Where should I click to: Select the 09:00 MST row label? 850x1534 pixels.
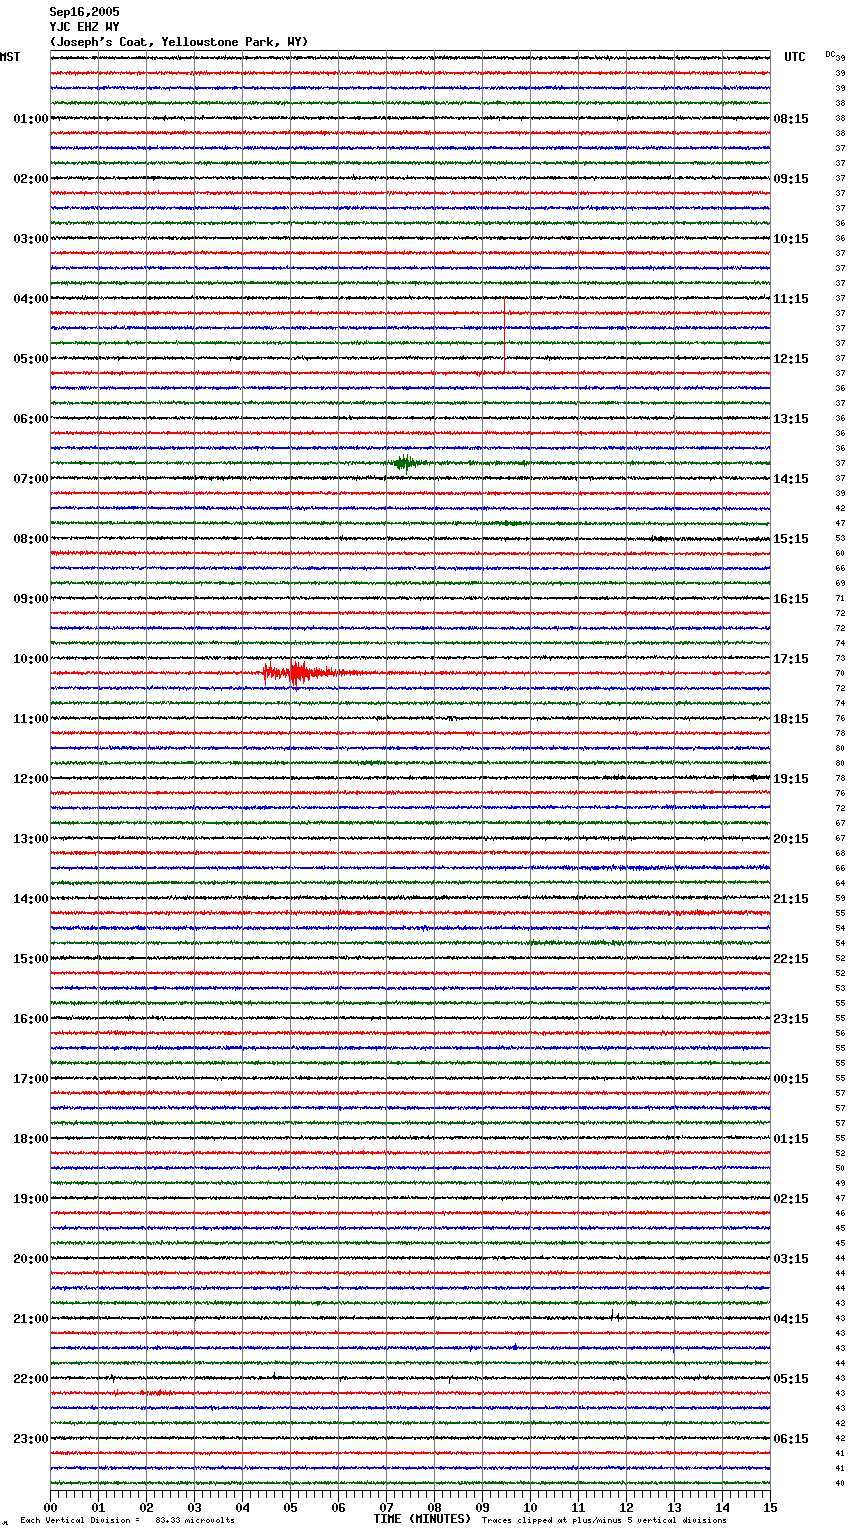click(31, 599)
